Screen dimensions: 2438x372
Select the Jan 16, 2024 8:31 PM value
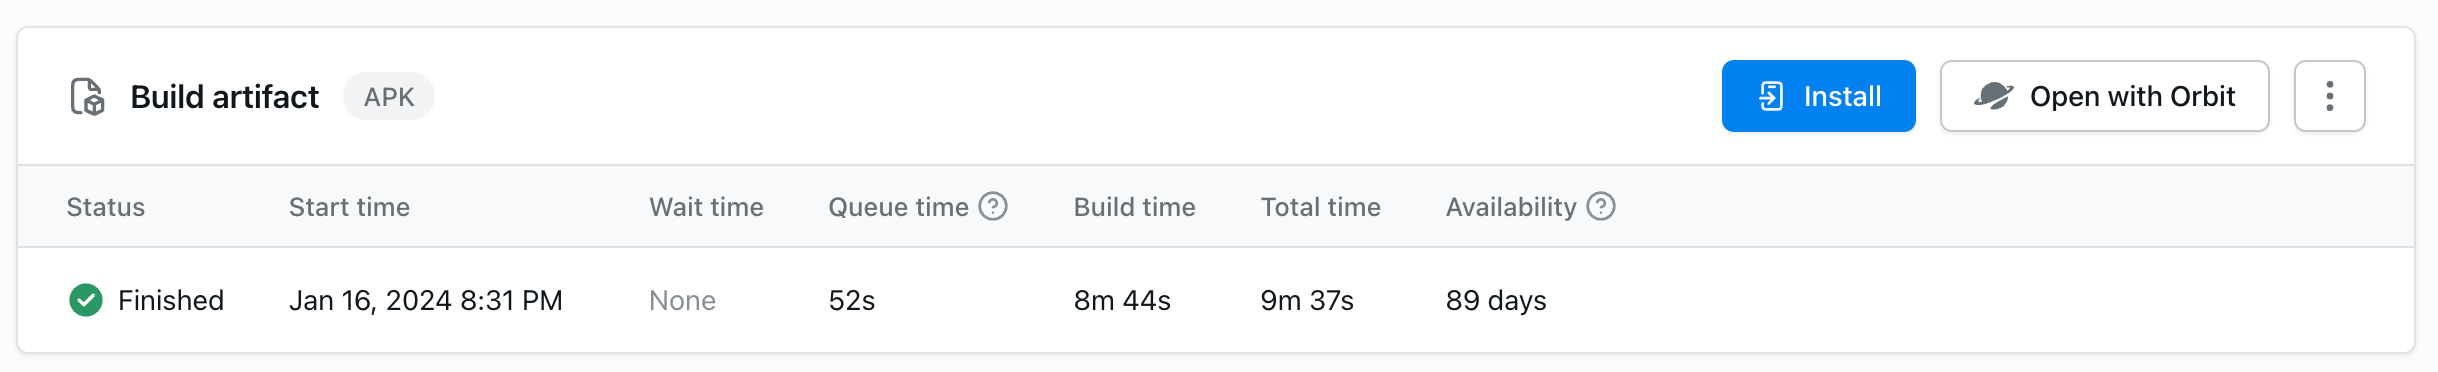pyautogui.click(x=426, y=300)
